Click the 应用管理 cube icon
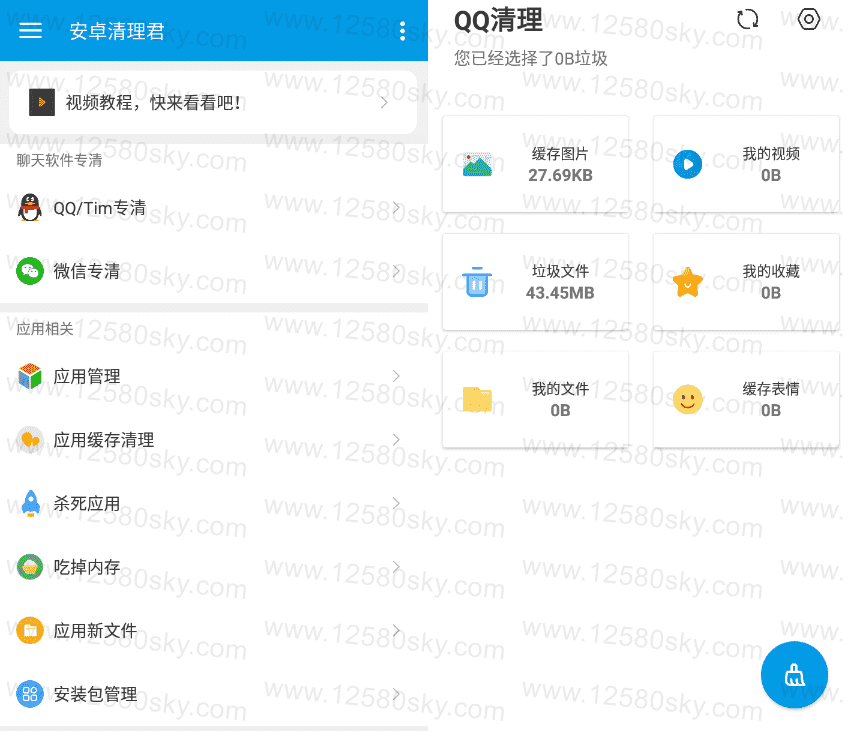This screenshot has height=731, width=849. tap(30, 376)
